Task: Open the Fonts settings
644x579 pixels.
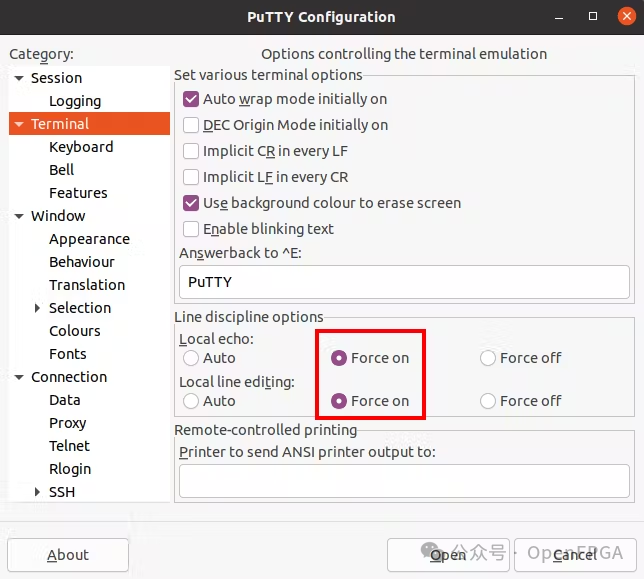Action: [x=68, y=354]
